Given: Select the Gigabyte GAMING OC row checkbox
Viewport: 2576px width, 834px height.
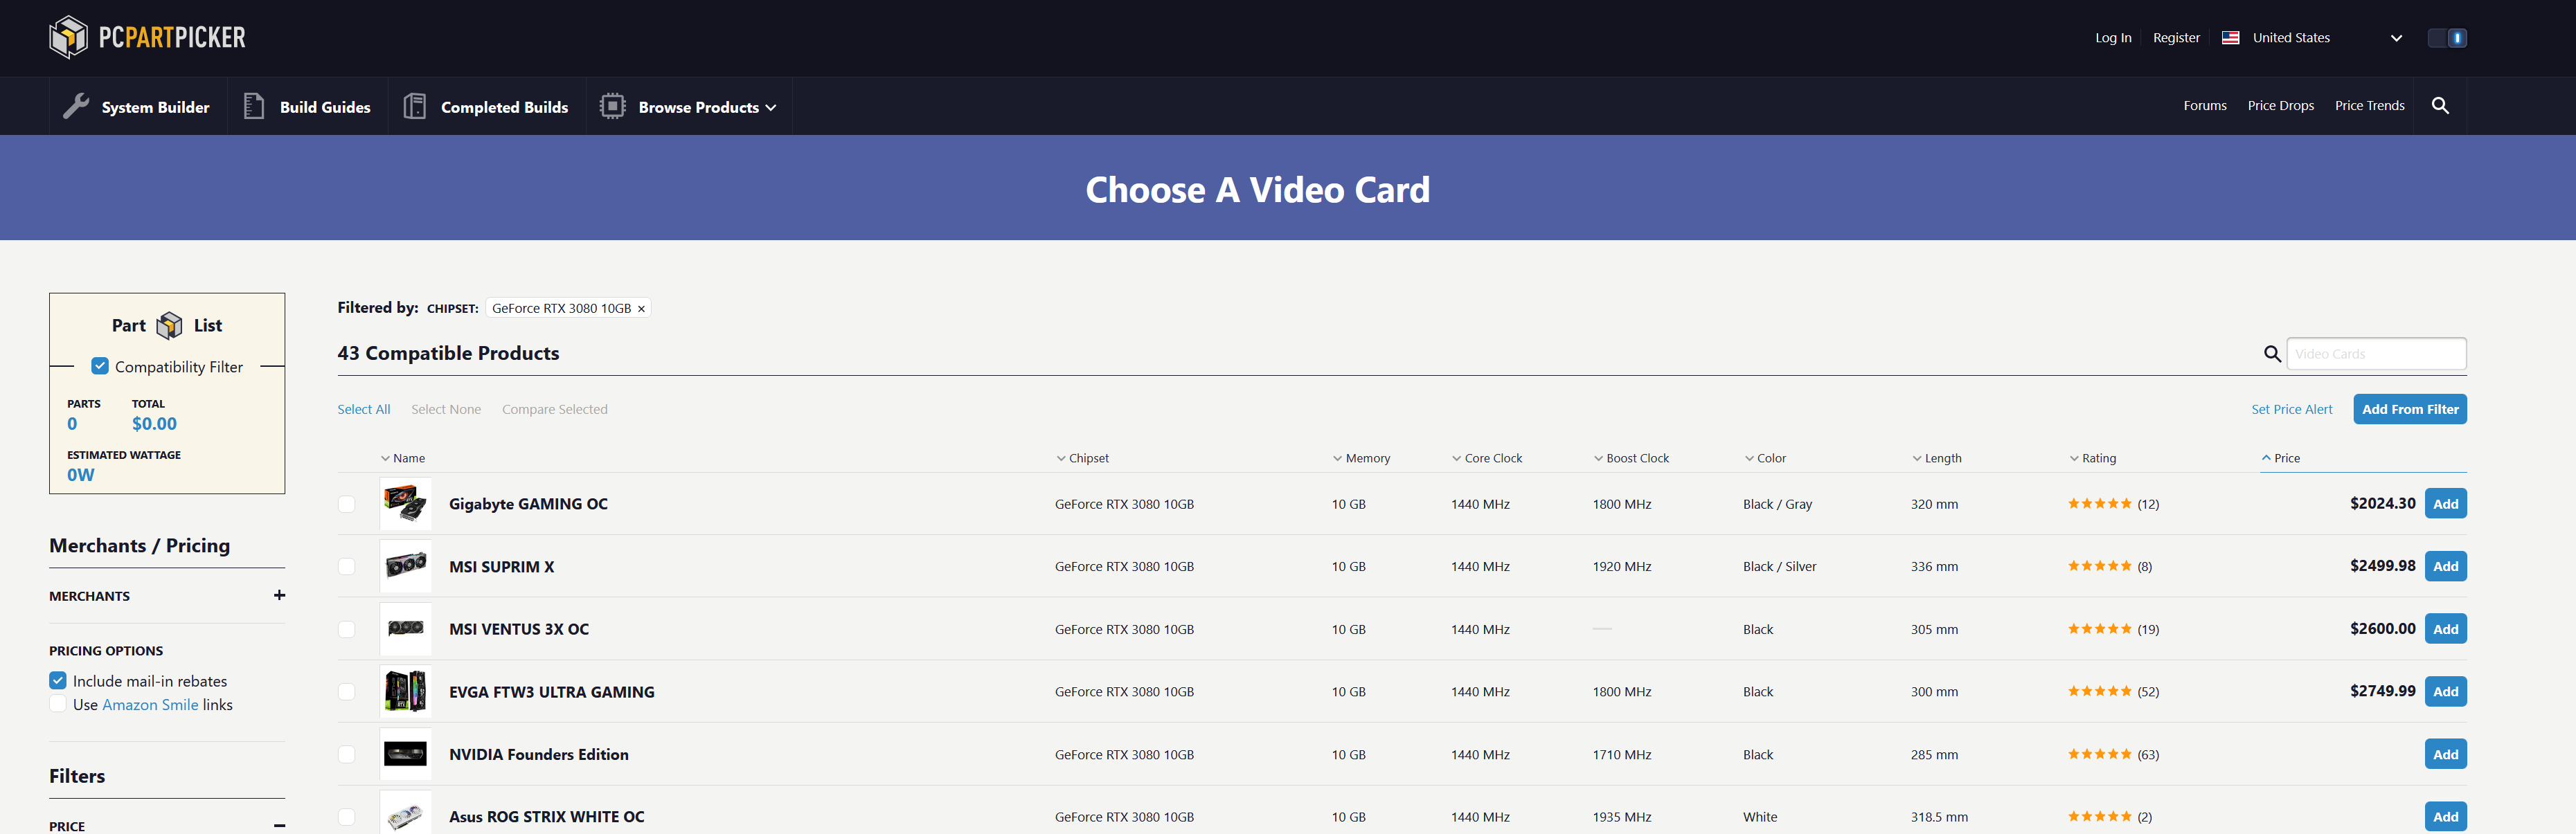Looking at the screenshot, I should pos(346,504).
